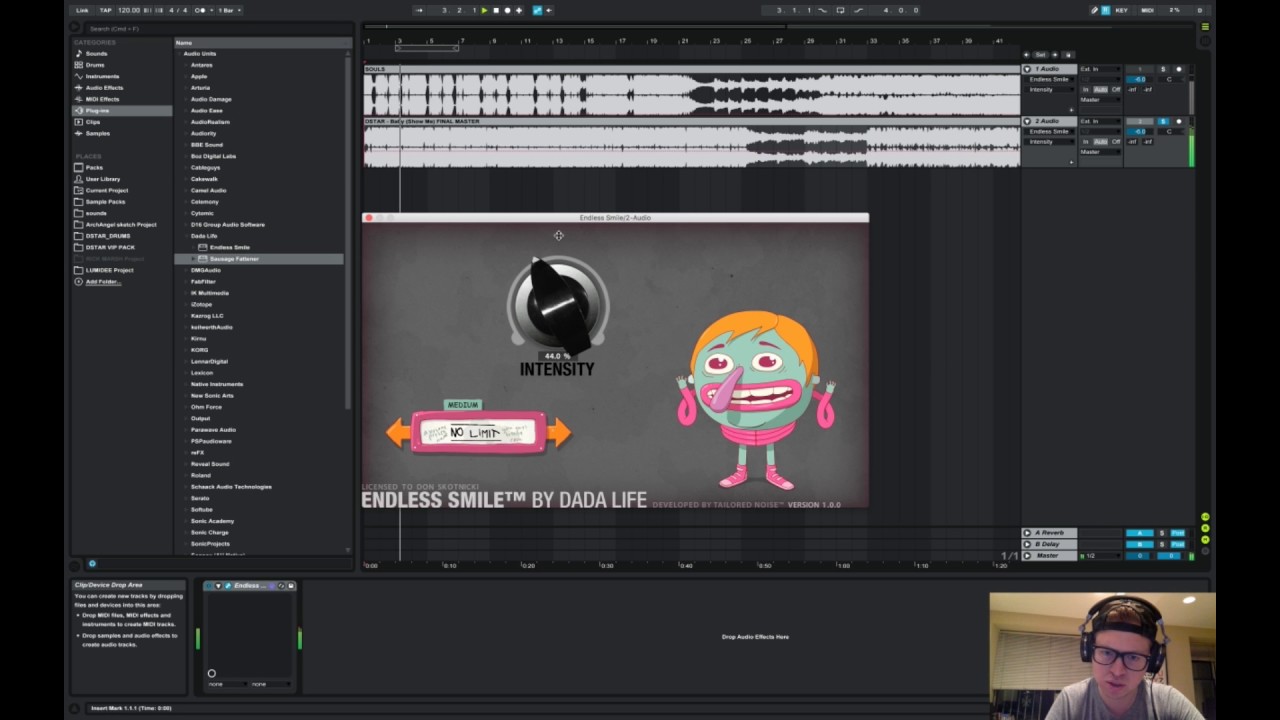Arm the 1 Audio track for recording
Image resolution: width=1280 pixels, height=720 pixels.
[x=1179, y=69]
